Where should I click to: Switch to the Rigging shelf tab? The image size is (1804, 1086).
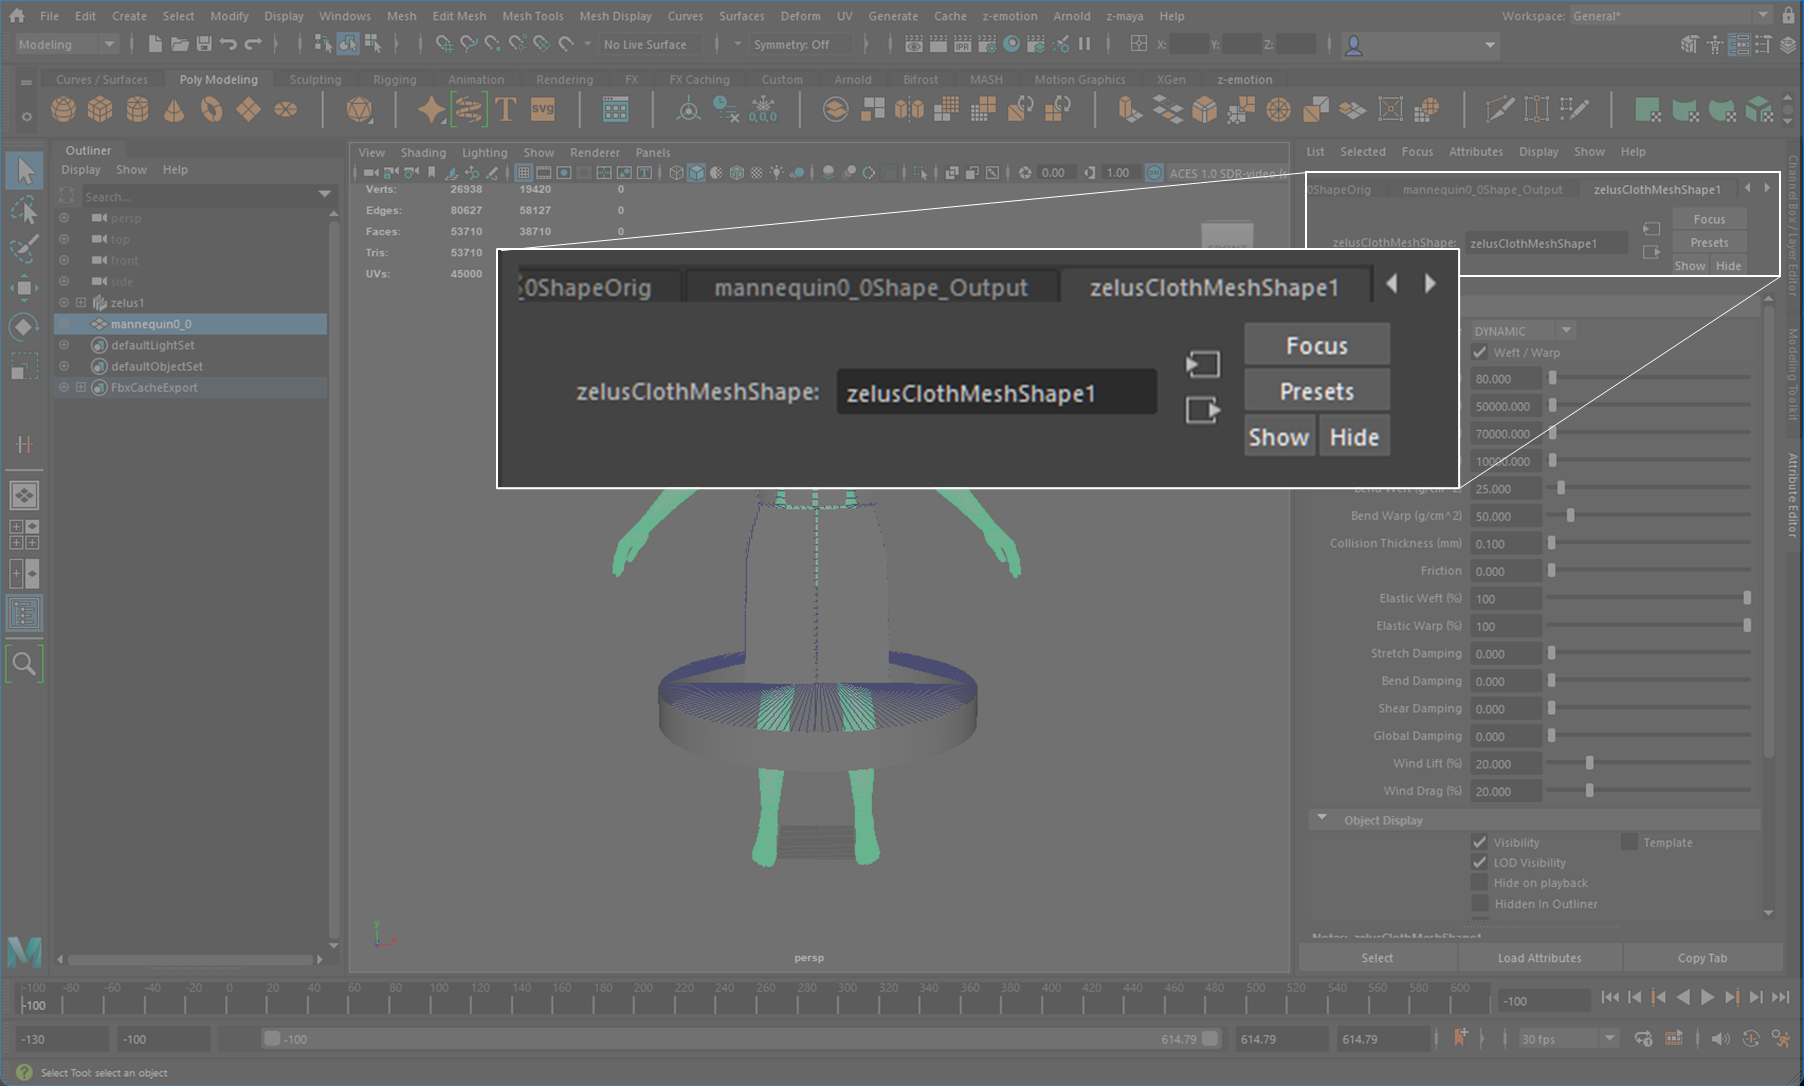coord(395,79)
